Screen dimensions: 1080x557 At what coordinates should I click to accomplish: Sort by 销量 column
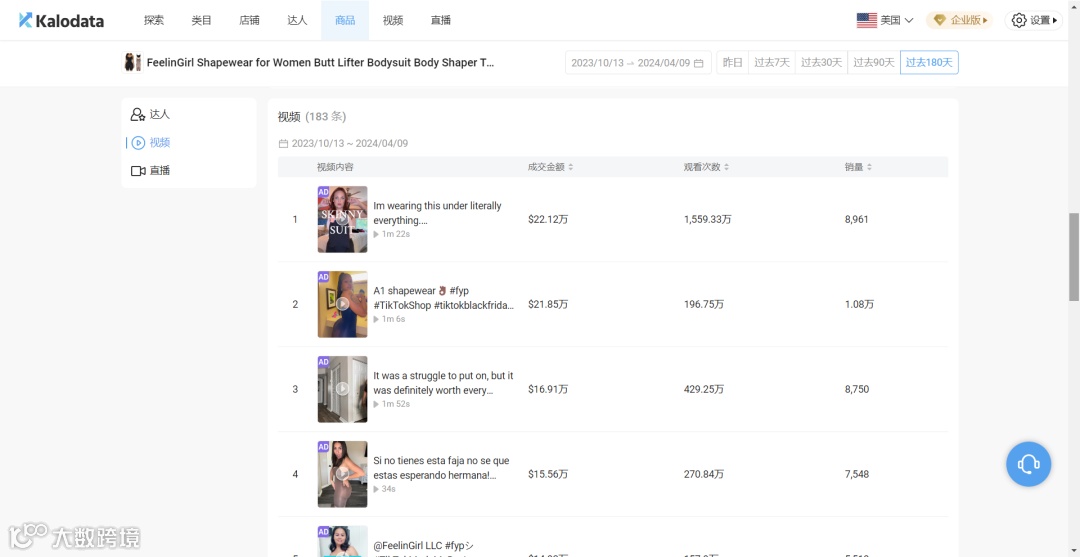coord(858,167)
